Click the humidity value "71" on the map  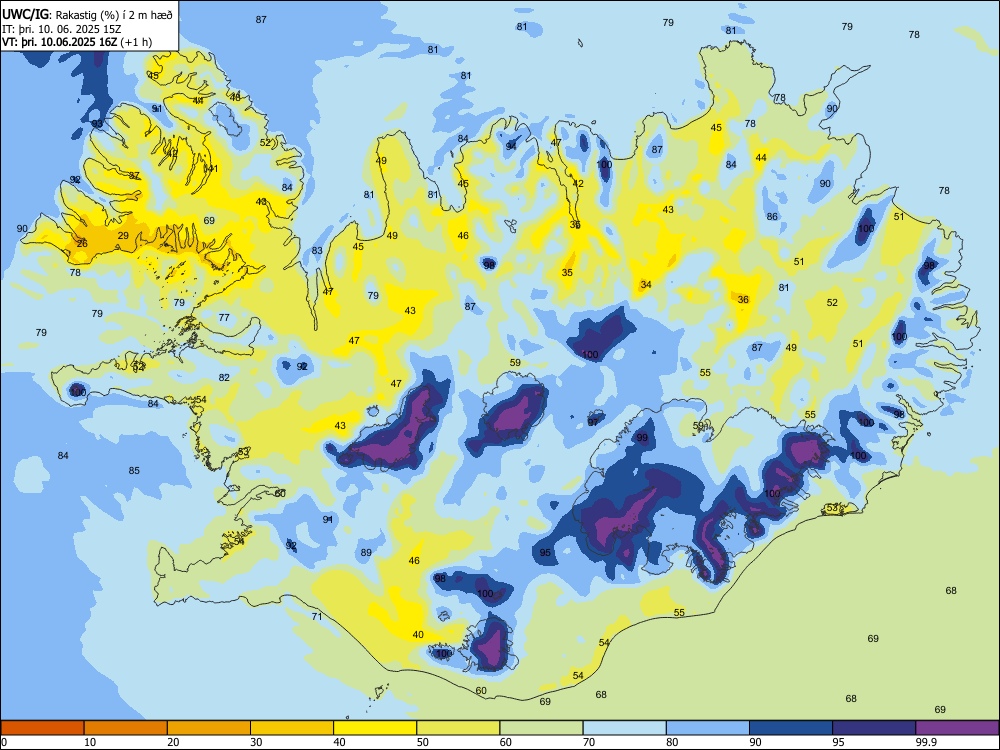pos(317,616)
